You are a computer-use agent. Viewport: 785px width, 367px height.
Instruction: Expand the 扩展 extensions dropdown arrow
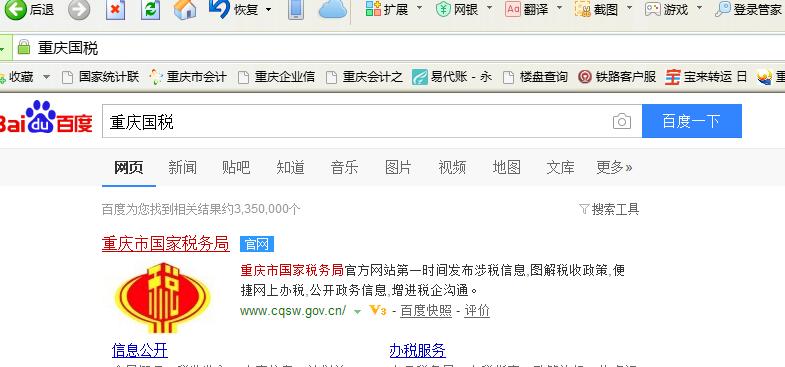point(420,9)
